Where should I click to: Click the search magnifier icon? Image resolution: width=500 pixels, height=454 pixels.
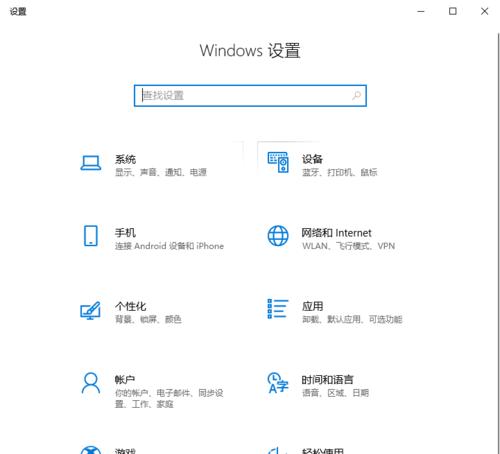pyautogui.click(x=356, y=96)
